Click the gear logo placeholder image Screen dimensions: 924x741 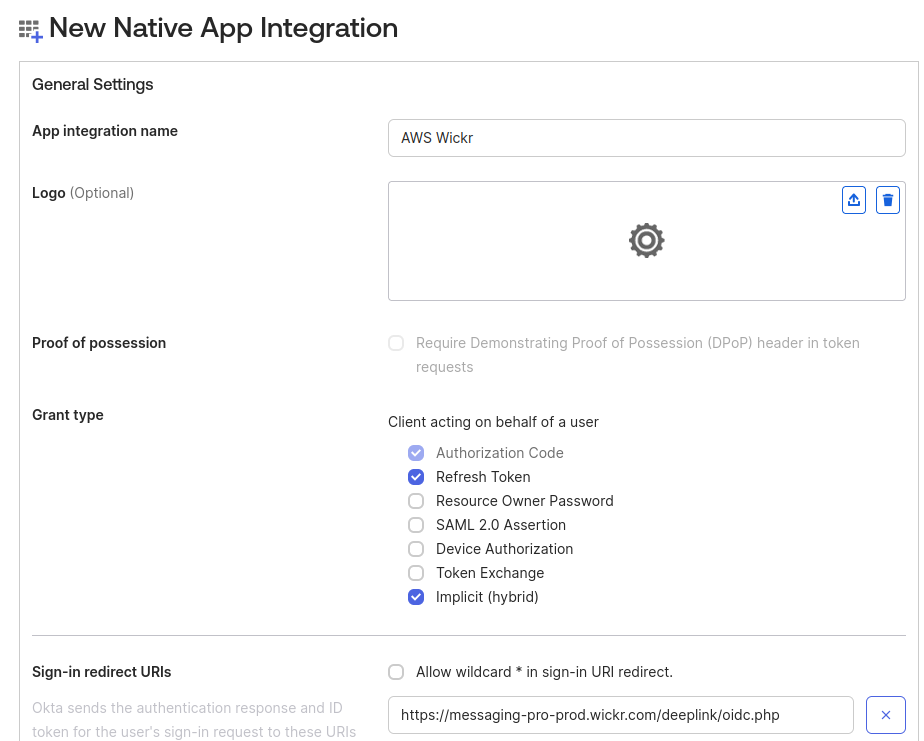point(646,241)
